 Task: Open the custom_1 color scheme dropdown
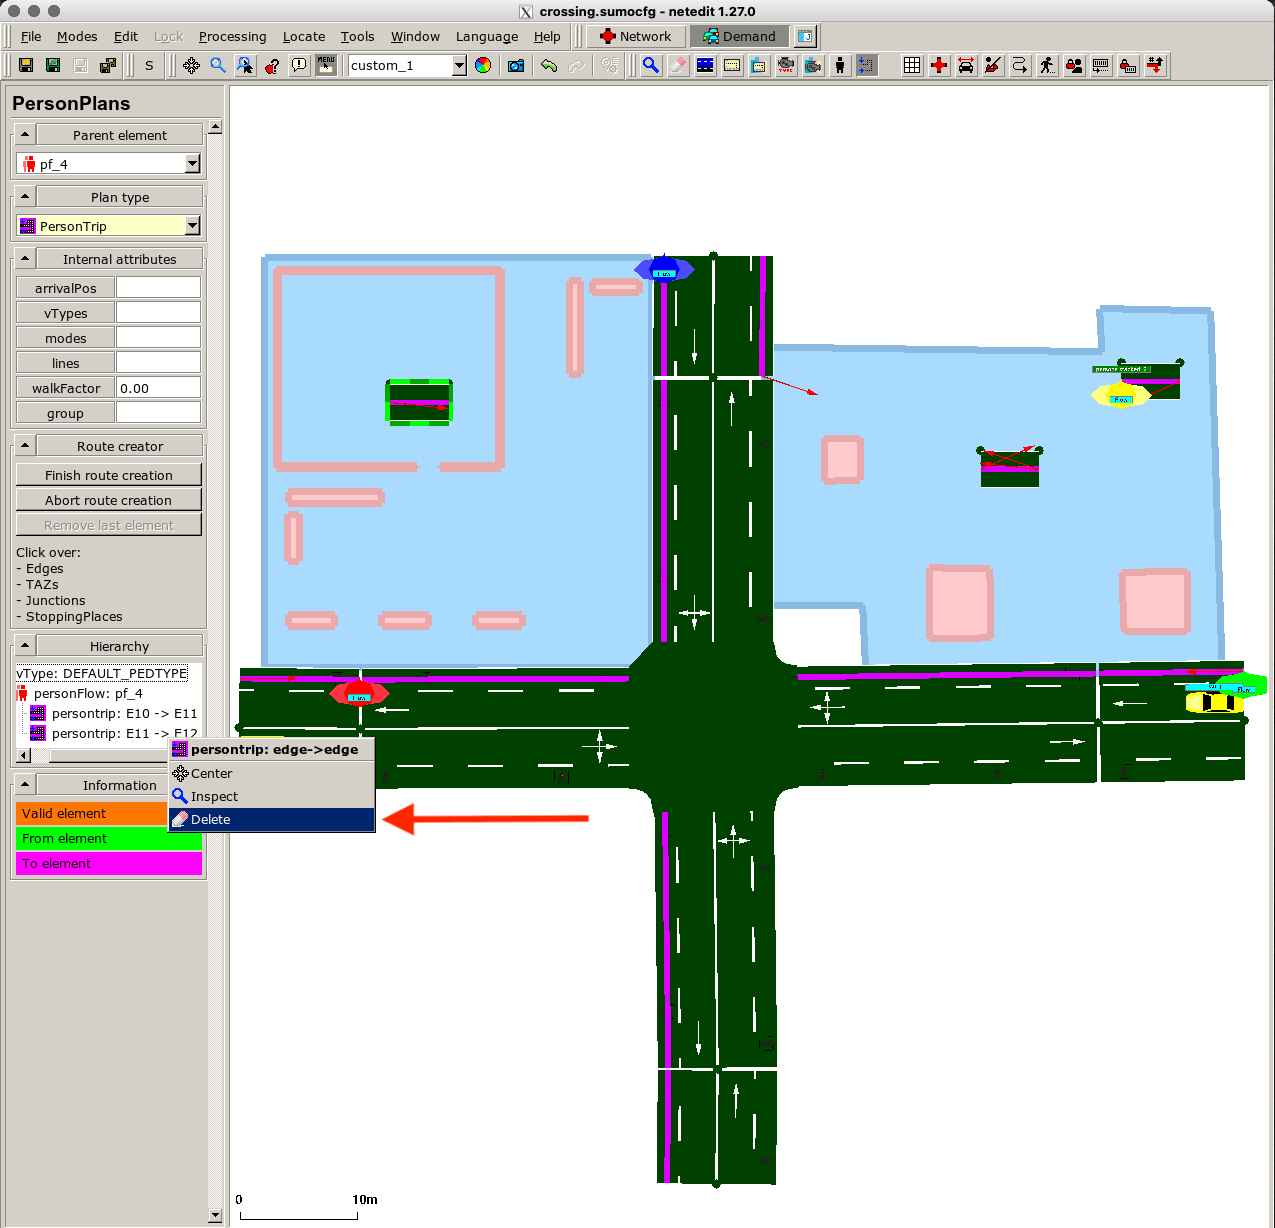(x=459, y=65)
